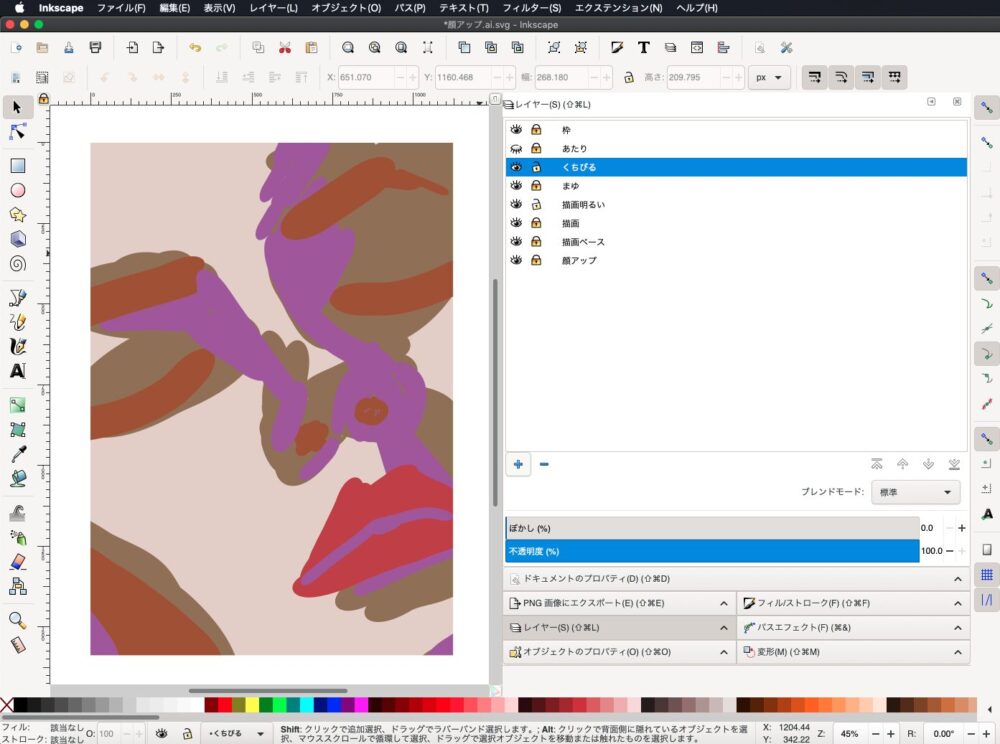1000x744 pixels.
Task: Choose the spiral drawing tool
Action: click(17, 264)
